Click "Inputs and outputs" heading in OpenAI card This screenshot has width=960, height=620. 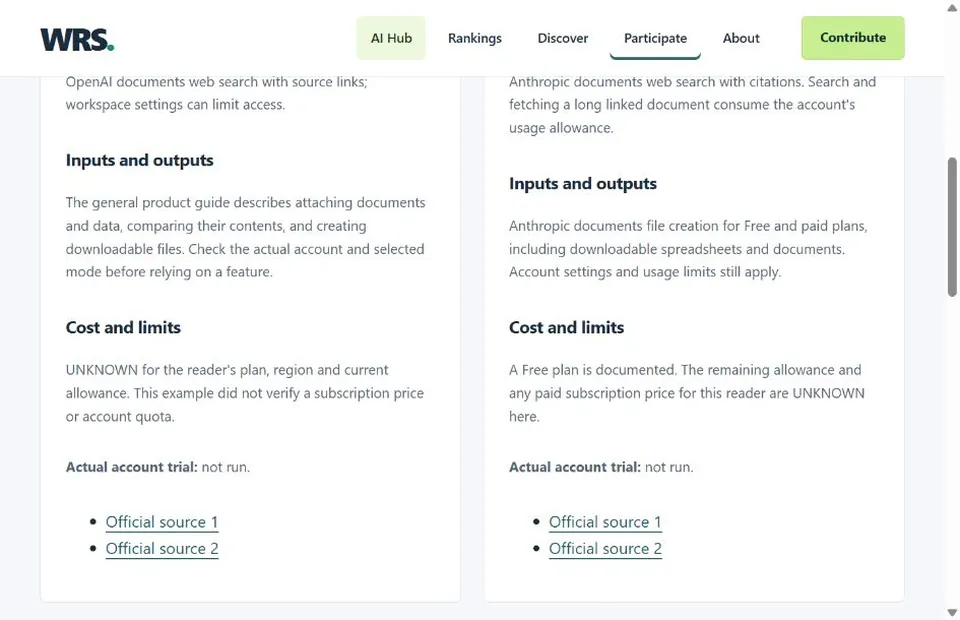[x=140, y=160]
